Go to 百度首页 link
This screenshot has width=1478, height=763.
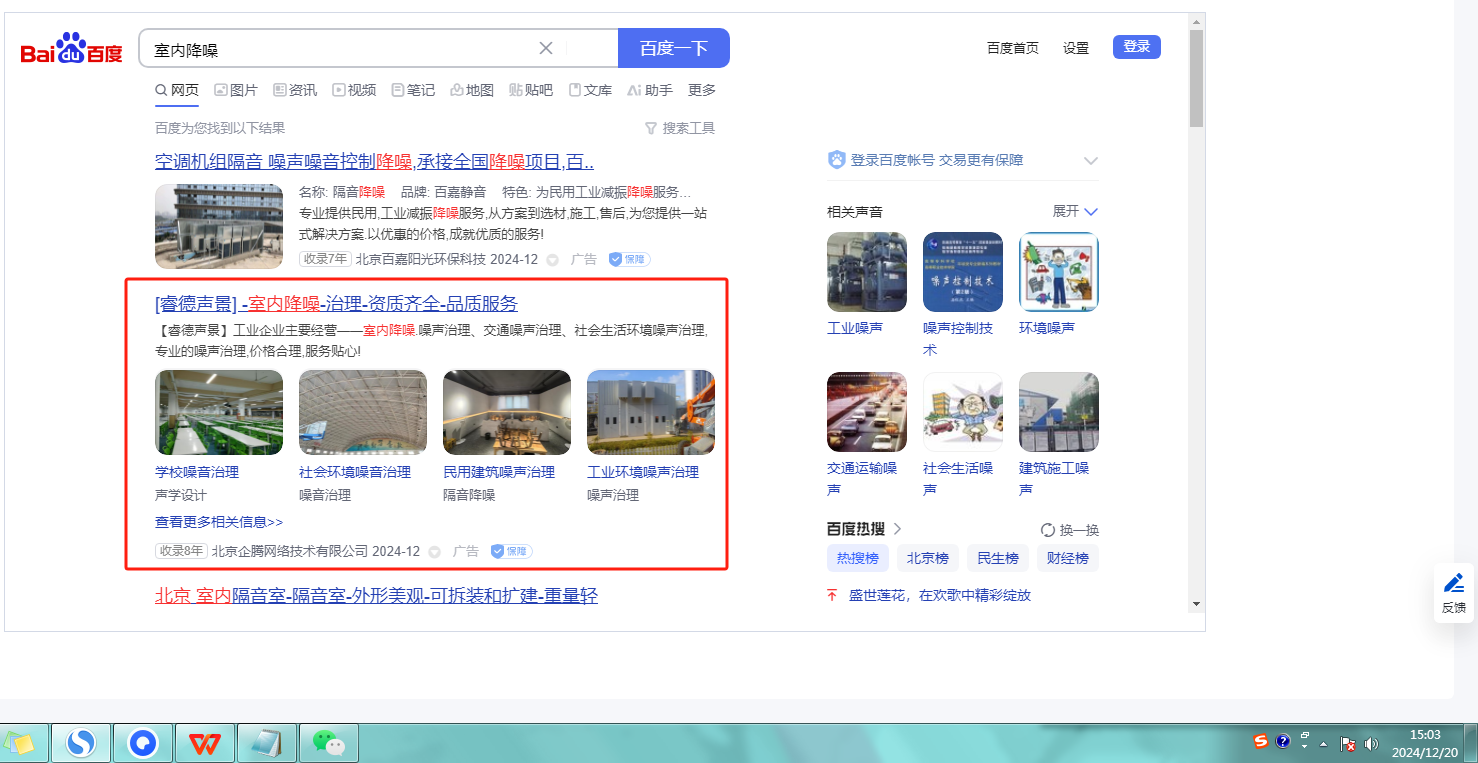click(1013, 48)
